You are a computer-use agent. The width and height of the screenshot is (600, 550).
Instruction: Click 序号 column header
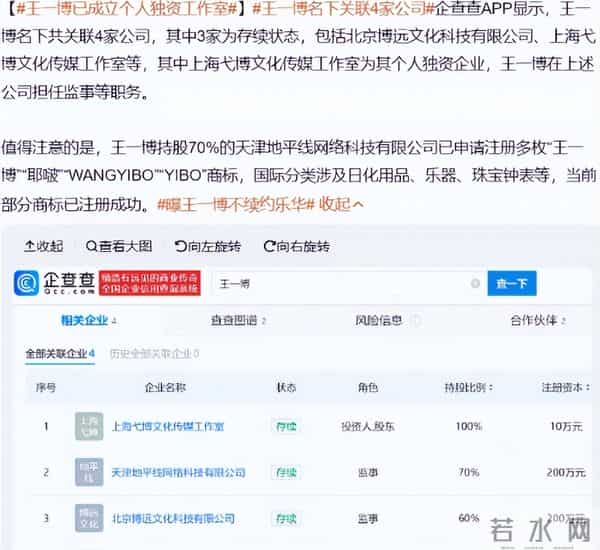(x=46, y=388)
